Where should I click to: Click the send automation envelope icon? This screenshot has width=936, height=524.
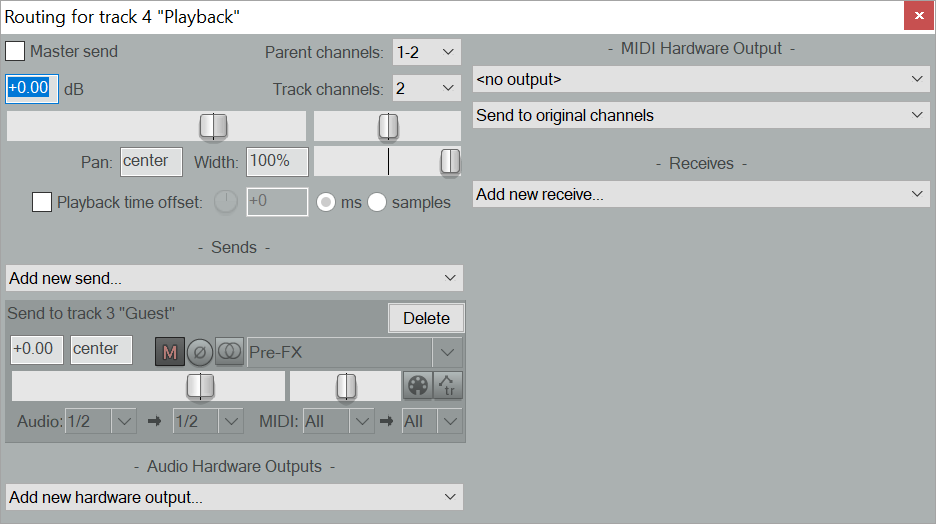tap(449, 385)
